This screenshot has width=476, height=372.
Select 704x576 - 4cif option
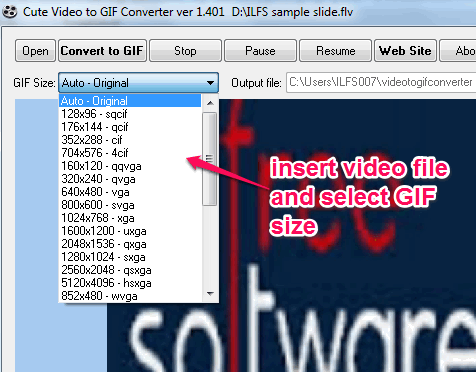click(130, 153)
